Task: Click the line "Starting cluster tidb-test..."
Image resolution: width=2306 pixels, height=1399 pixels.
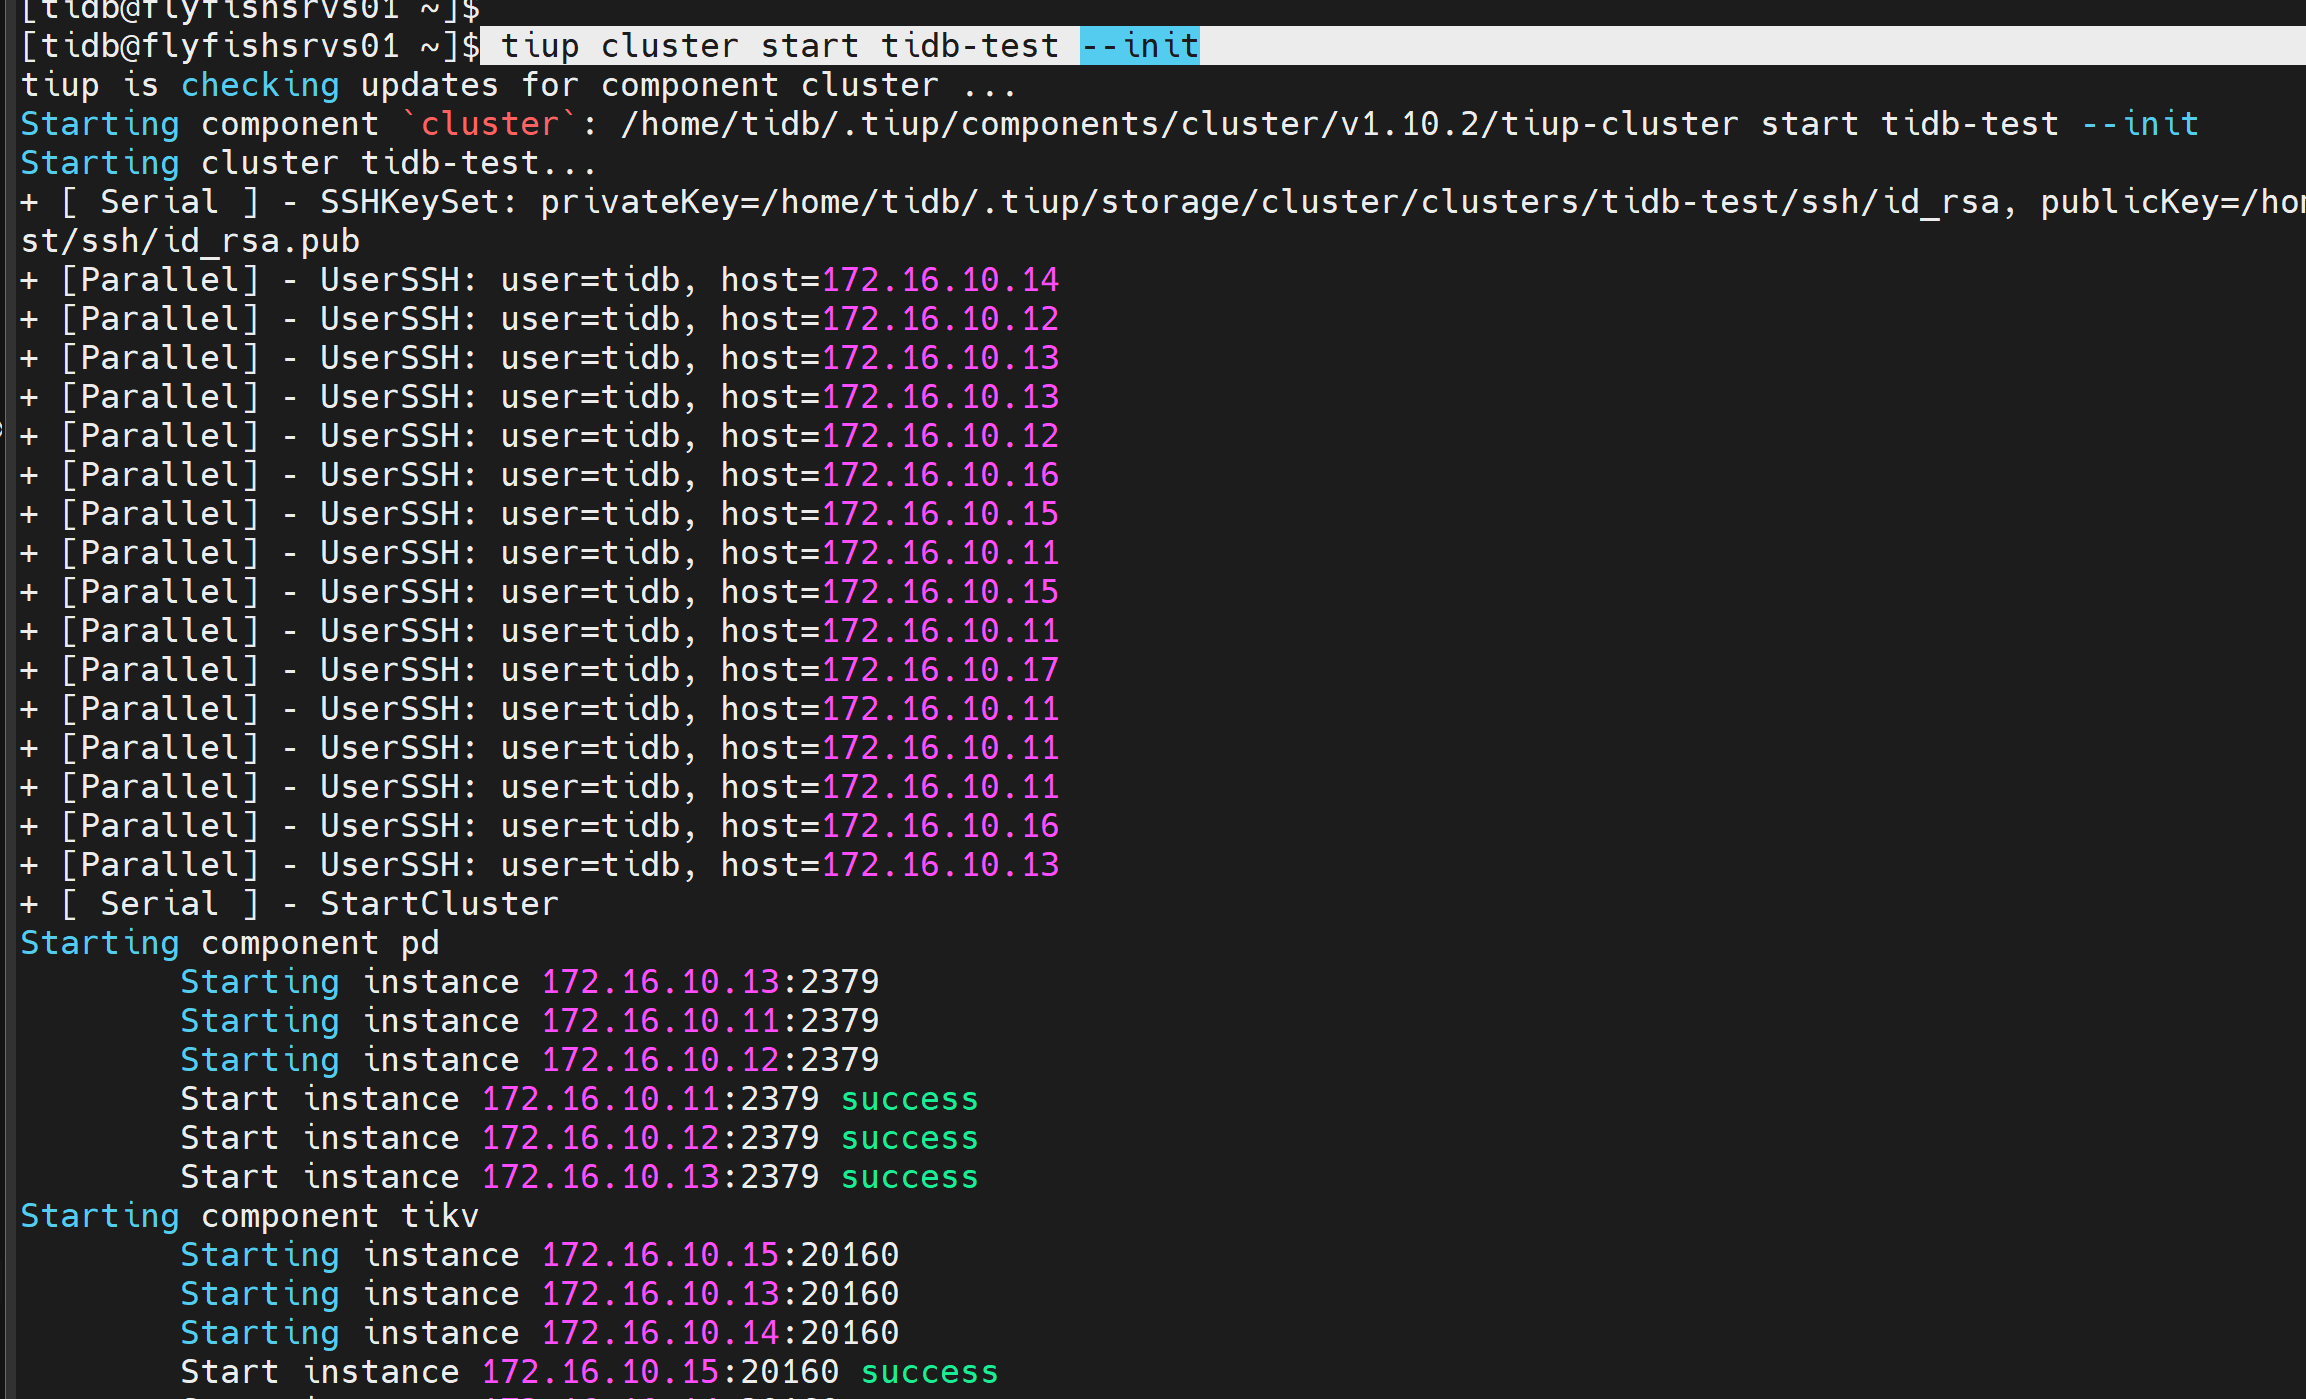Action: [x=309, y=163]
